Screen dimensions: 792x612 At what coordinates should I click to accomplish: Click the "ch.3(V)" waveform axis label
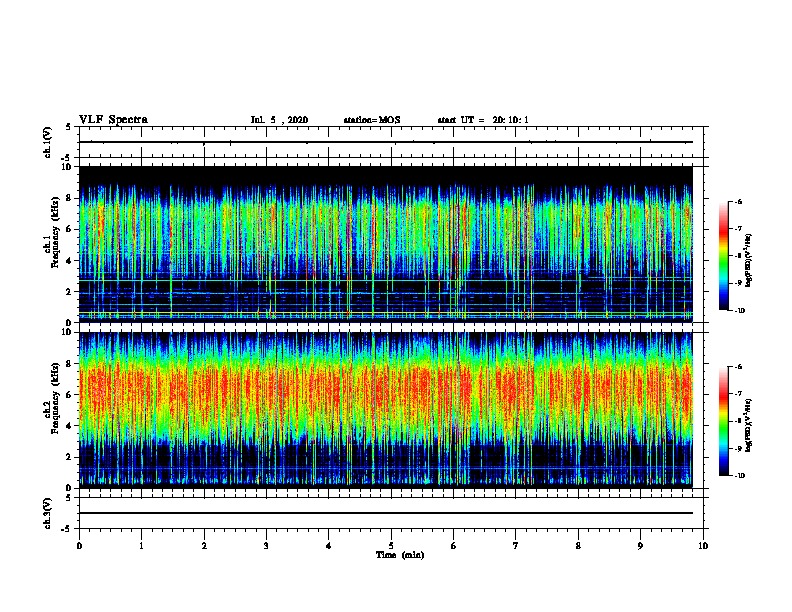[x=48, y=513]
